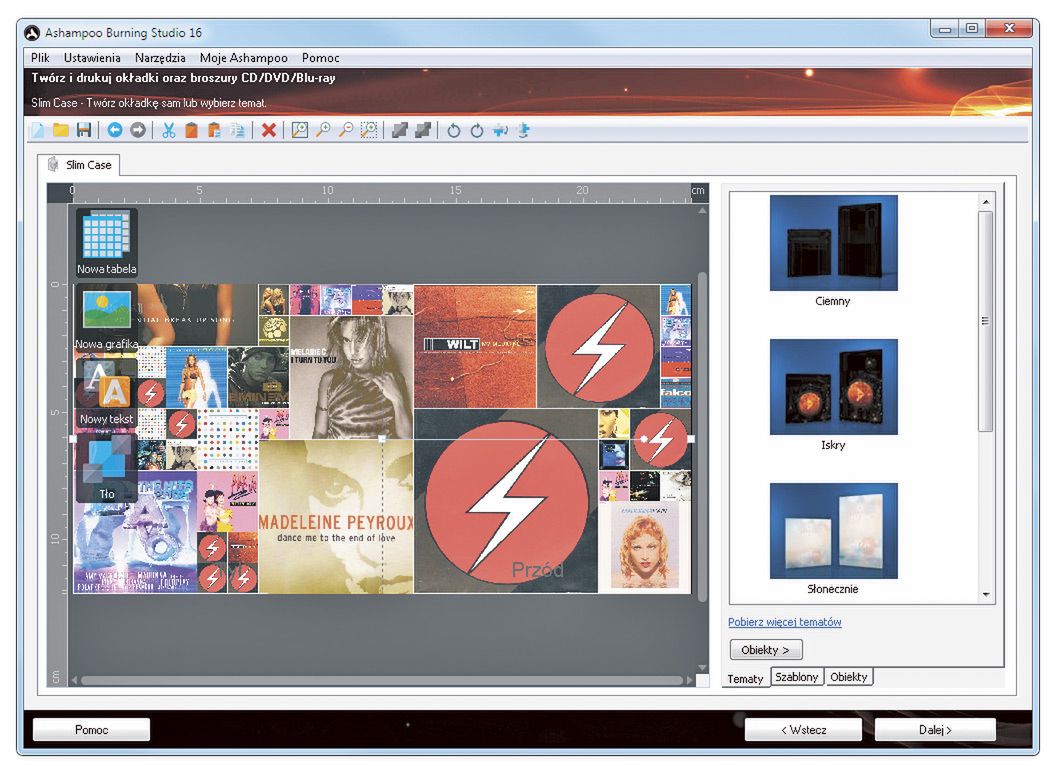1047x765 pixels.
Task: Click the clipboard with document sheet icon
Action: (x=214, y=130)
